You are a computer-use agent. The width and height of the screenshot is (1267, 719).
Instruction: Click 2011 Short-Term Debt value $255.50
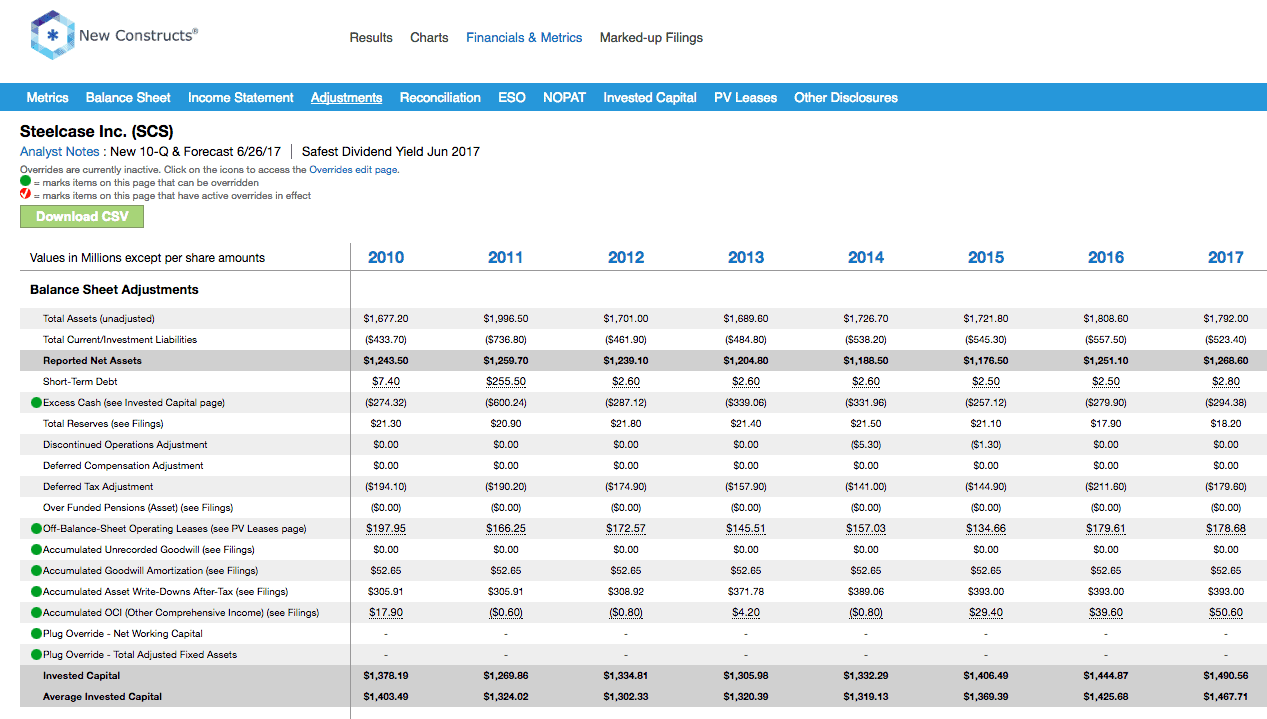point(506,382)
